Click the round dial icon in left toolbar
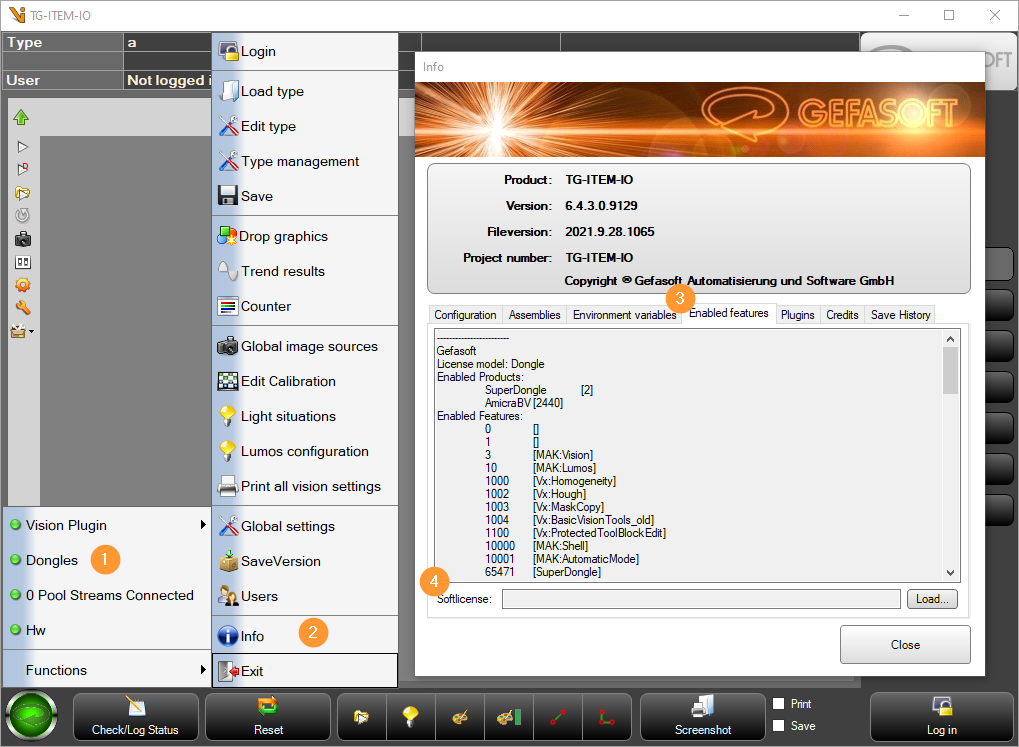The height and width of the screenshot is (747, 1019). click(23, 215)
